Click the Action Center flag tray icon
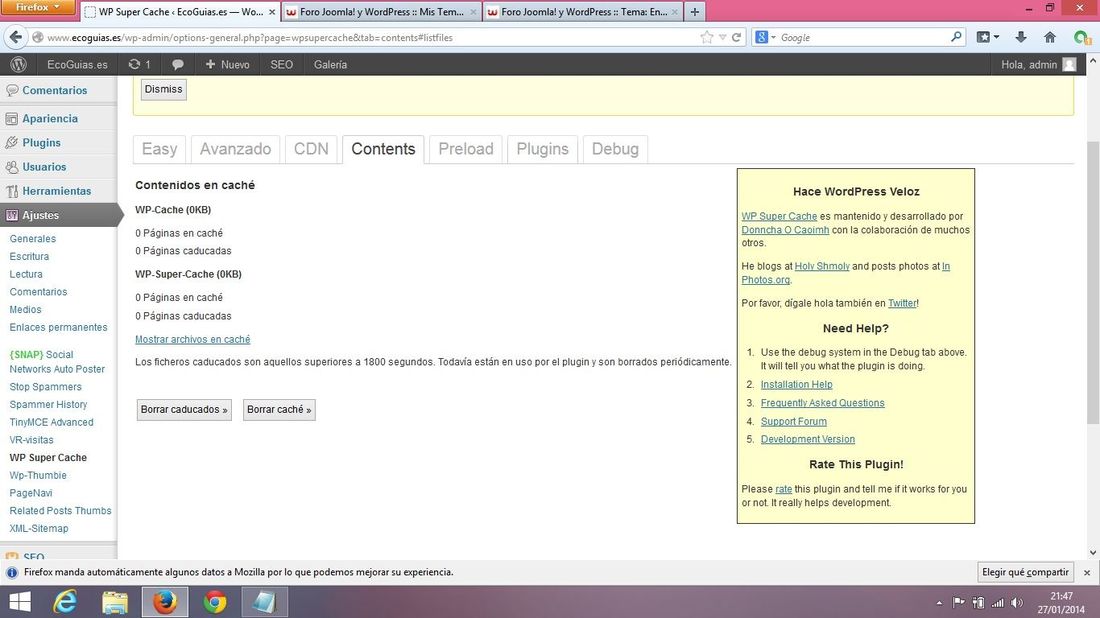Image resolution: width=1100 pixels, height=618 pixels. [x=958, y=603]
